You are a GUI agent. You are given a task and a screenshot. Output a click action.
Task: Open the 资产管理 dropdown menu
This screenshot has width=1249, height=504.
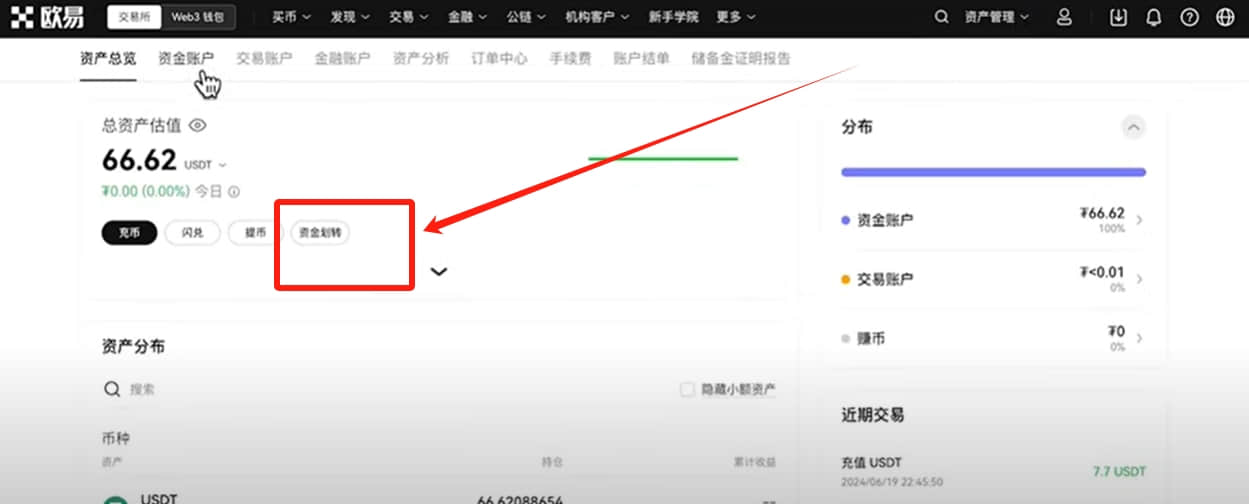click(x=995, y=17)
